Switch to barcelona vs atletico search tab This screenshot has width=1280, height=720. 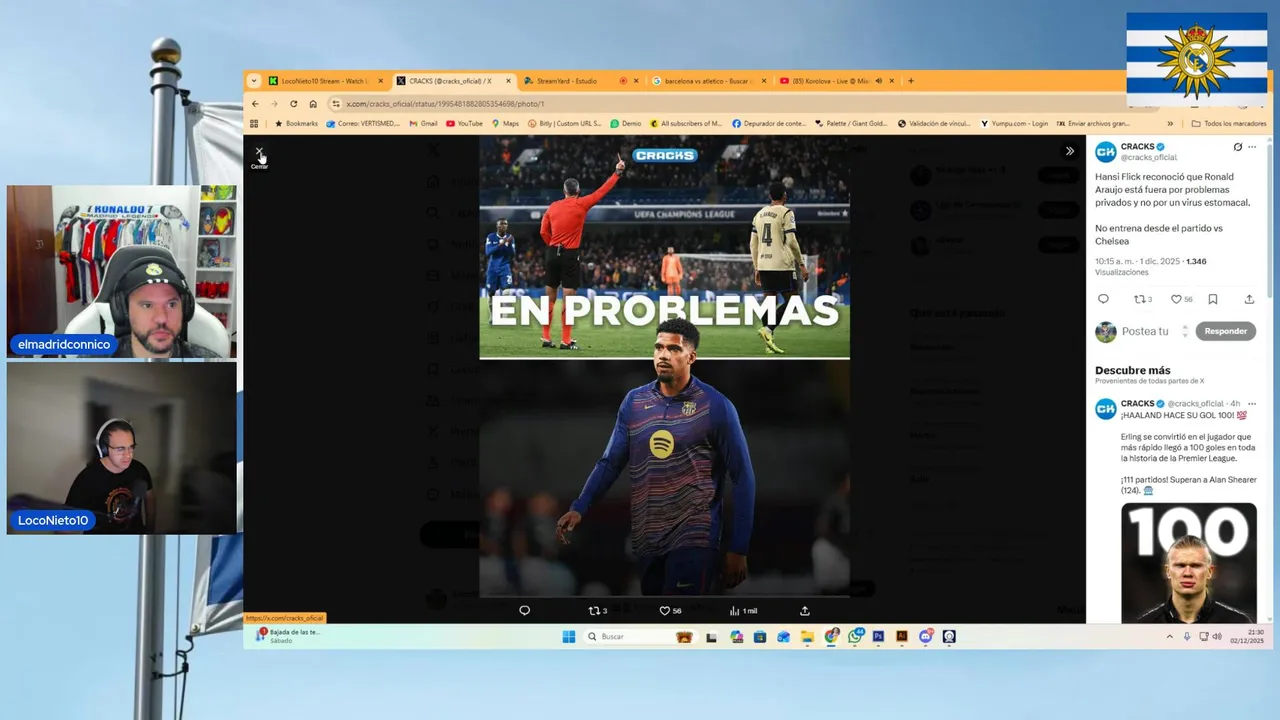(x=708, y=81)
